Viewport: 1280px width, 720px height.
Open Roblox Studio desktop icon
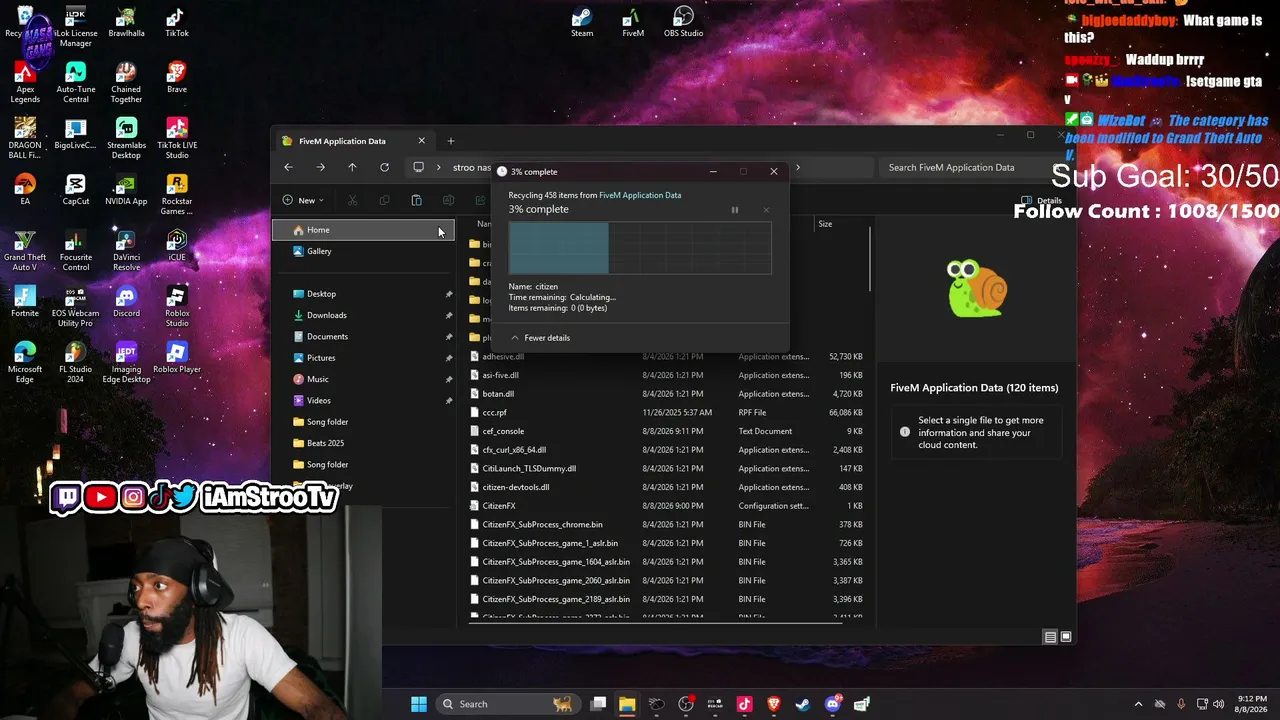pyautogui.click(x=176, y=307)
